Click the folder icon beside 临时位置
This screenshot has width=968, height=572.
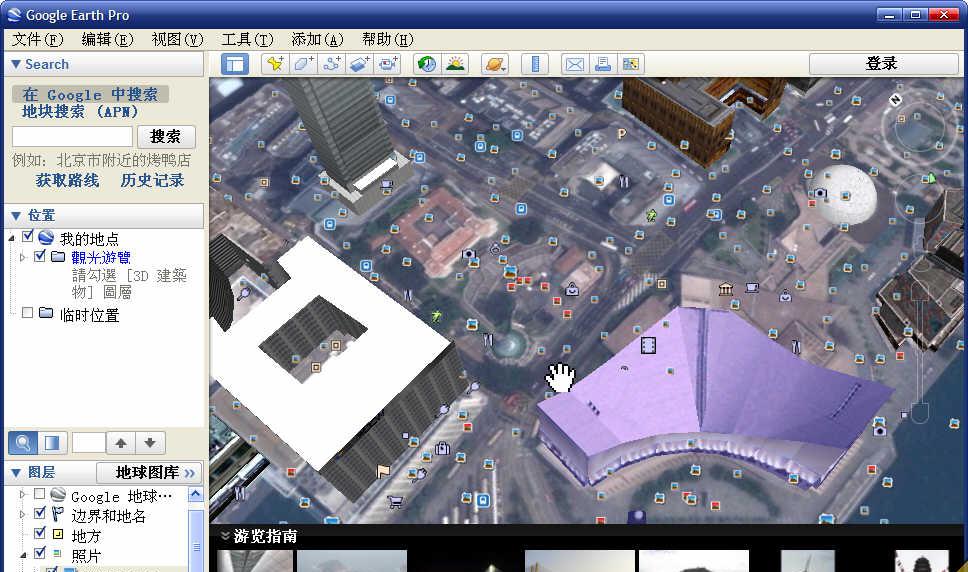tap(46, 313)
